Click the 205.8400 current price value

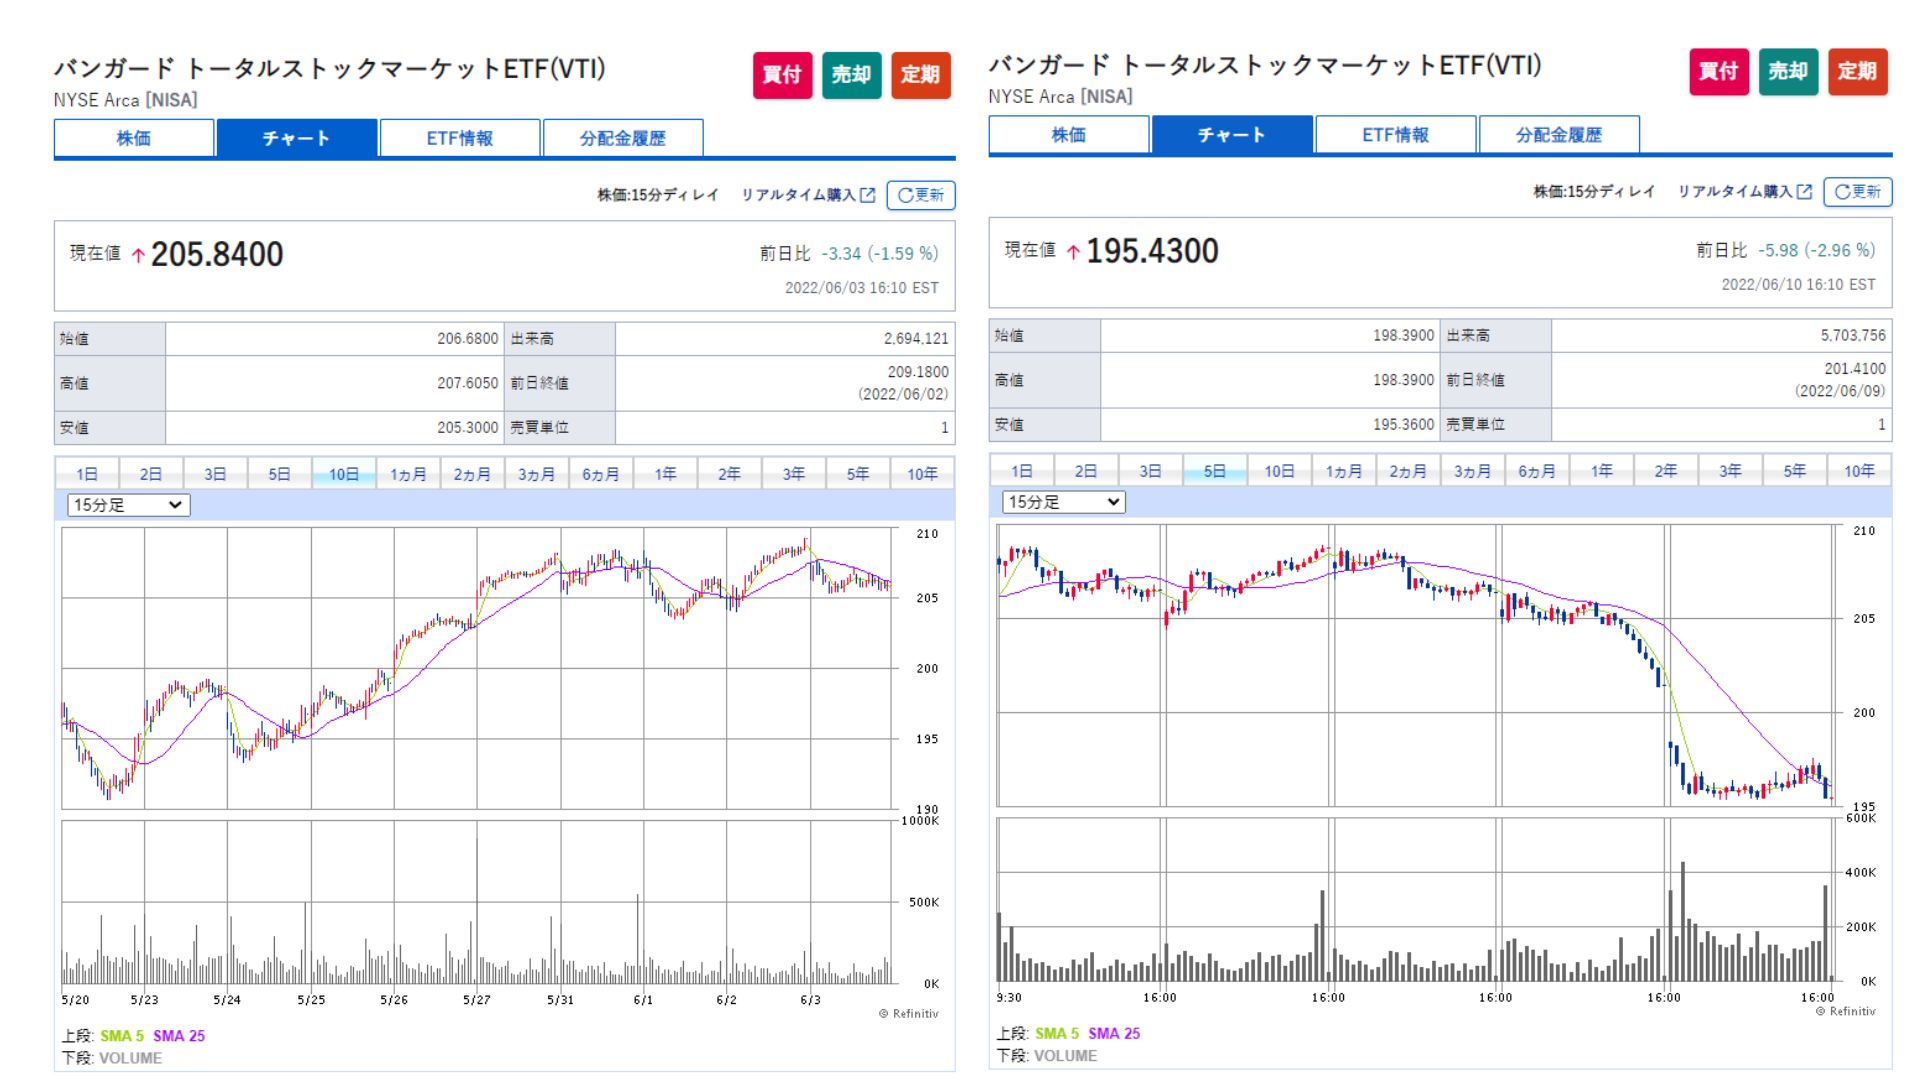click(217, 254)
